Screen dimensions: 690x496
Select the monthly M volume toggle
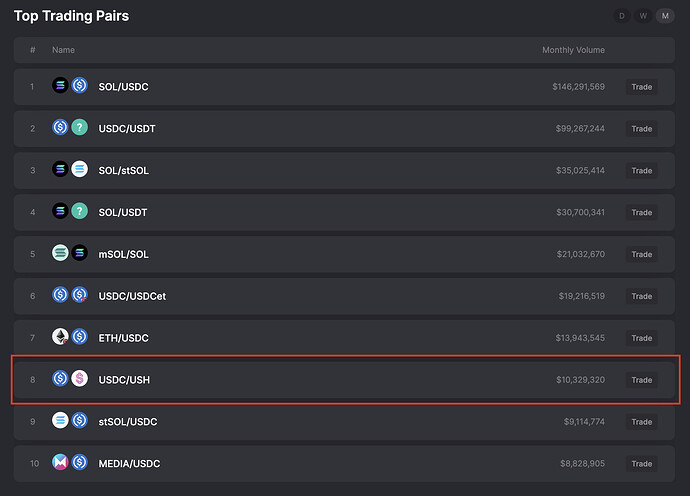tap(665, 16)
